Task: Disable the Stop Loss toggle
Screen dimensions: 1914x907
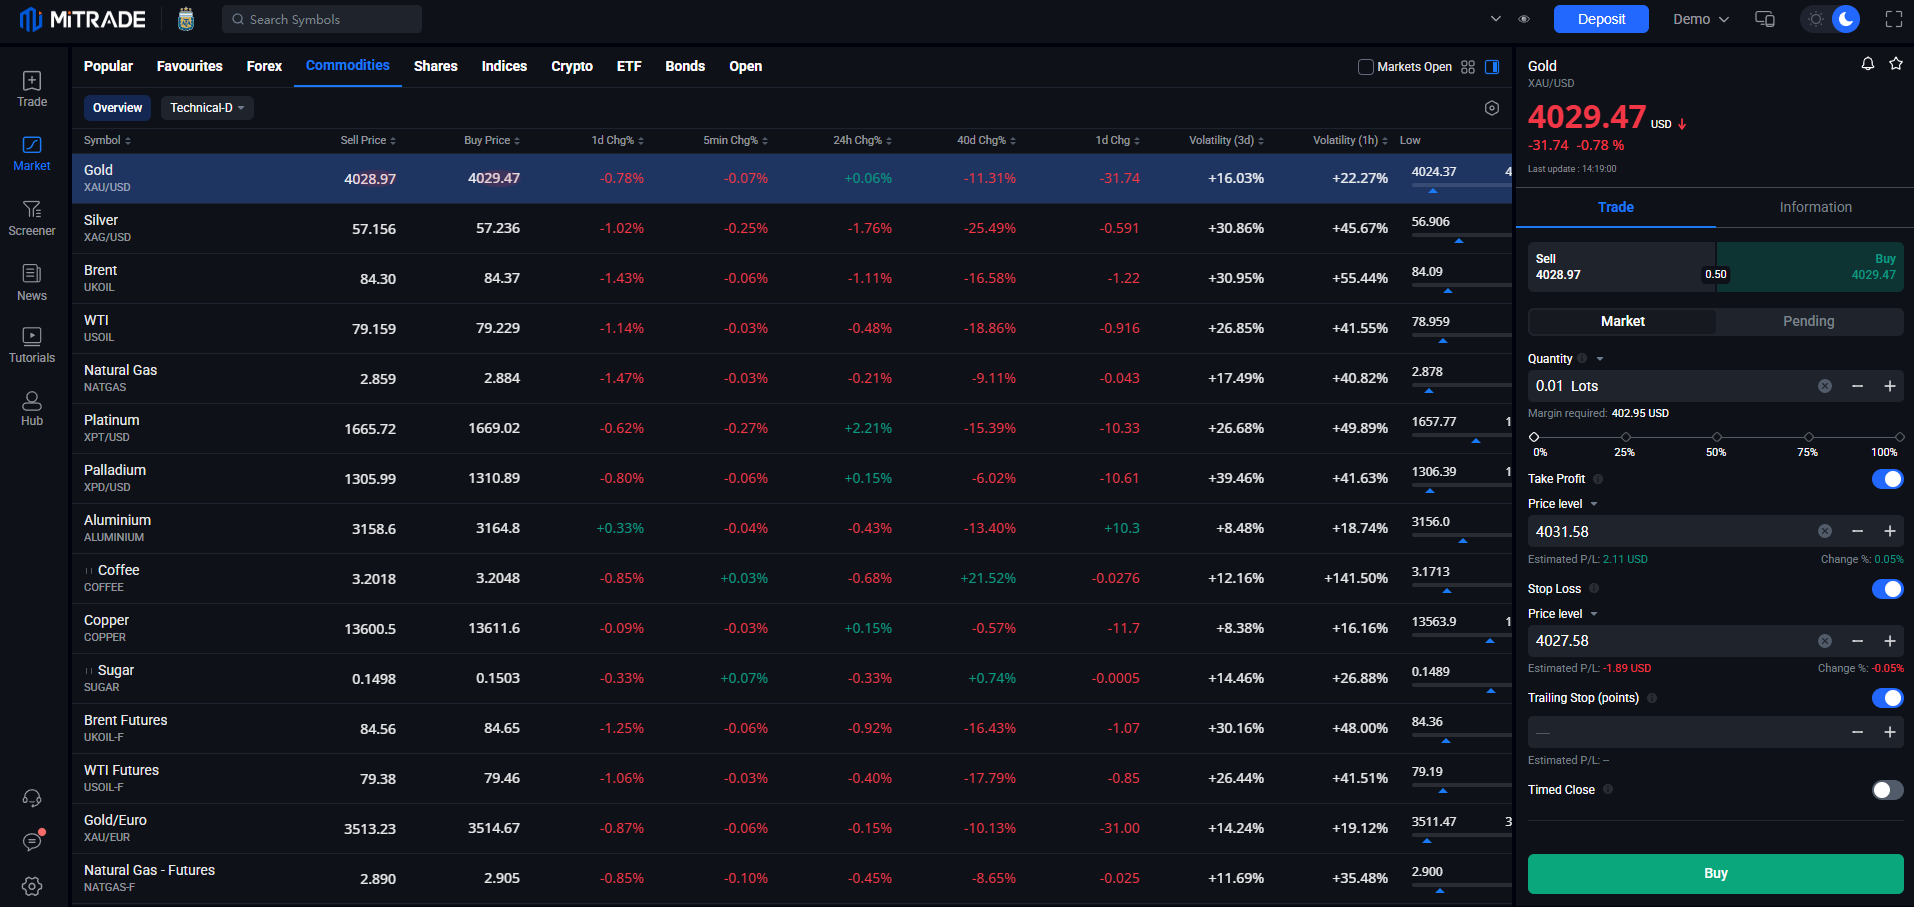Action: [1887, 589]
